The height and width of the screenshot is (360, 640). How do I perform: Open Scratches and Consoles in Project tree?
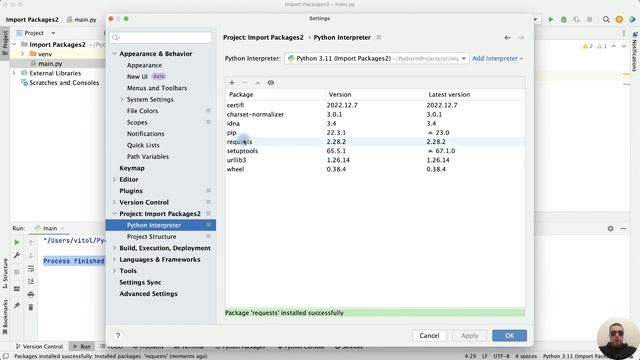(x=64, y=82)
